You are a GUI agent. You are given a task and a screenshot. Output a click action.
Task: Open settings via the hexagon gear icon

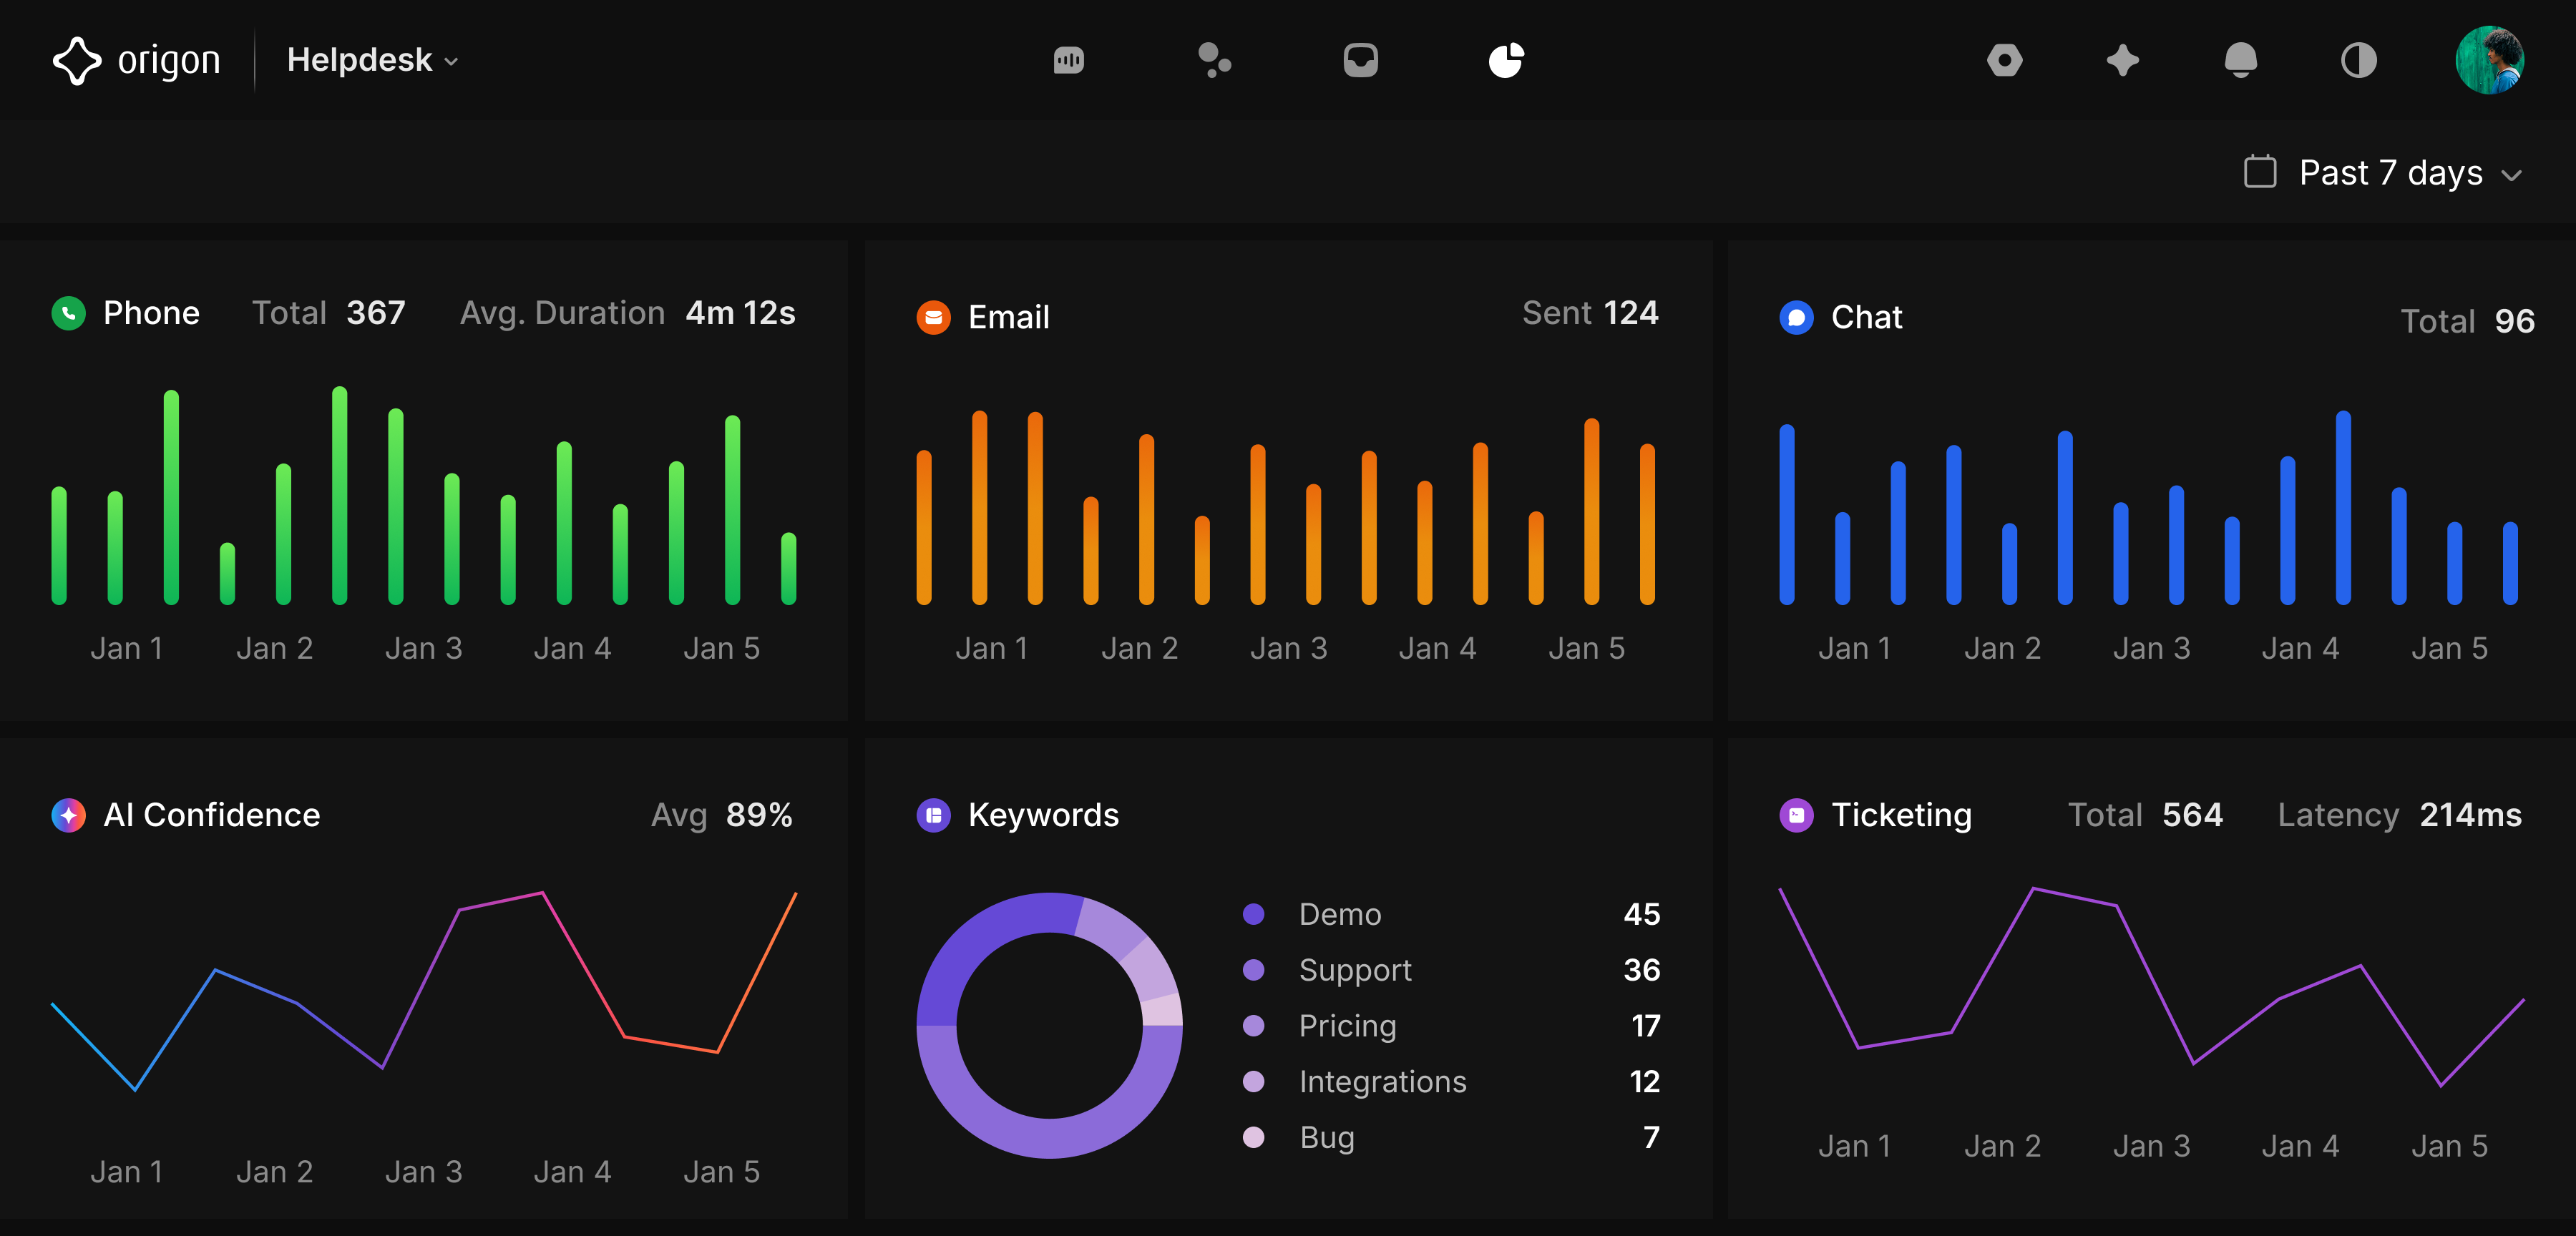(2006, 60)
